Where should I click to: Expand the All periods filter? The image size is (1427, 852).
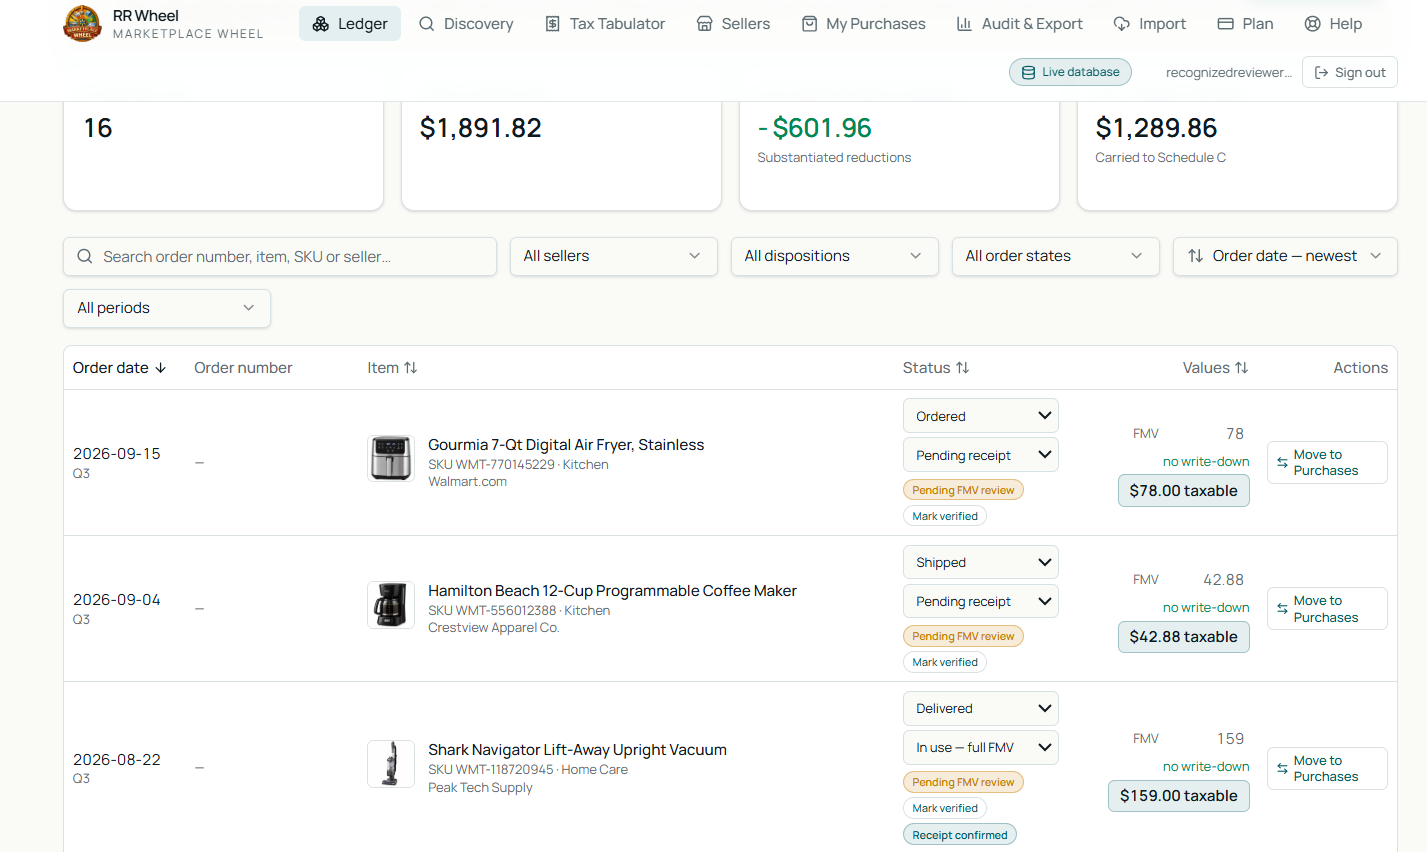coord(167,308)
